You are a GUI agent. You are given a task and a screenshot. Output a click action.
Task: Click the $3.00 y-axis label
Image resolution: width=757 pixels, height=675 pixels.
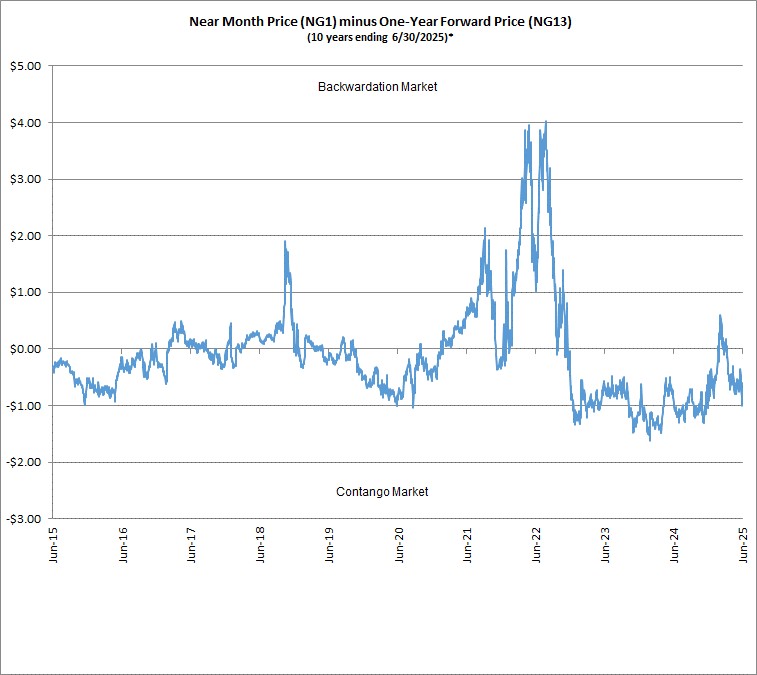point(26,180)
